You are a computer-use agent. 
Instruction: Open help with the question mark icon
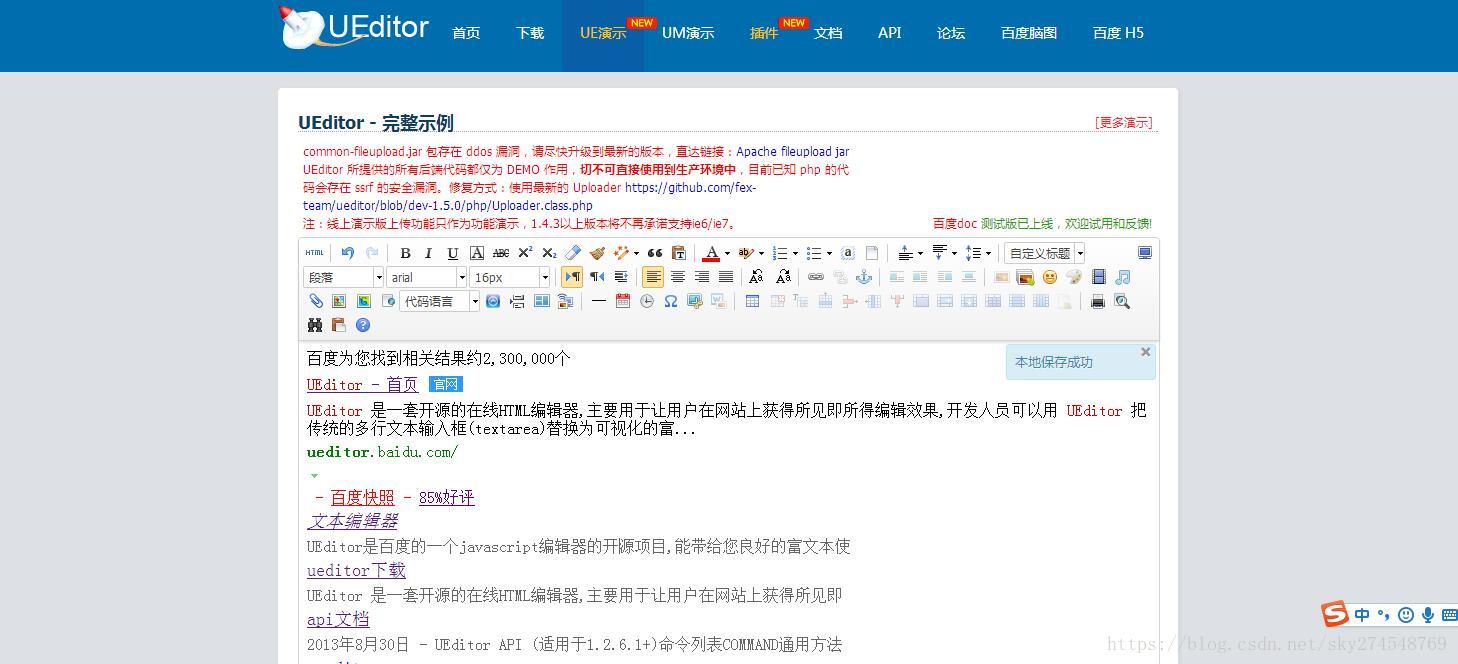(x=363, y=325)
